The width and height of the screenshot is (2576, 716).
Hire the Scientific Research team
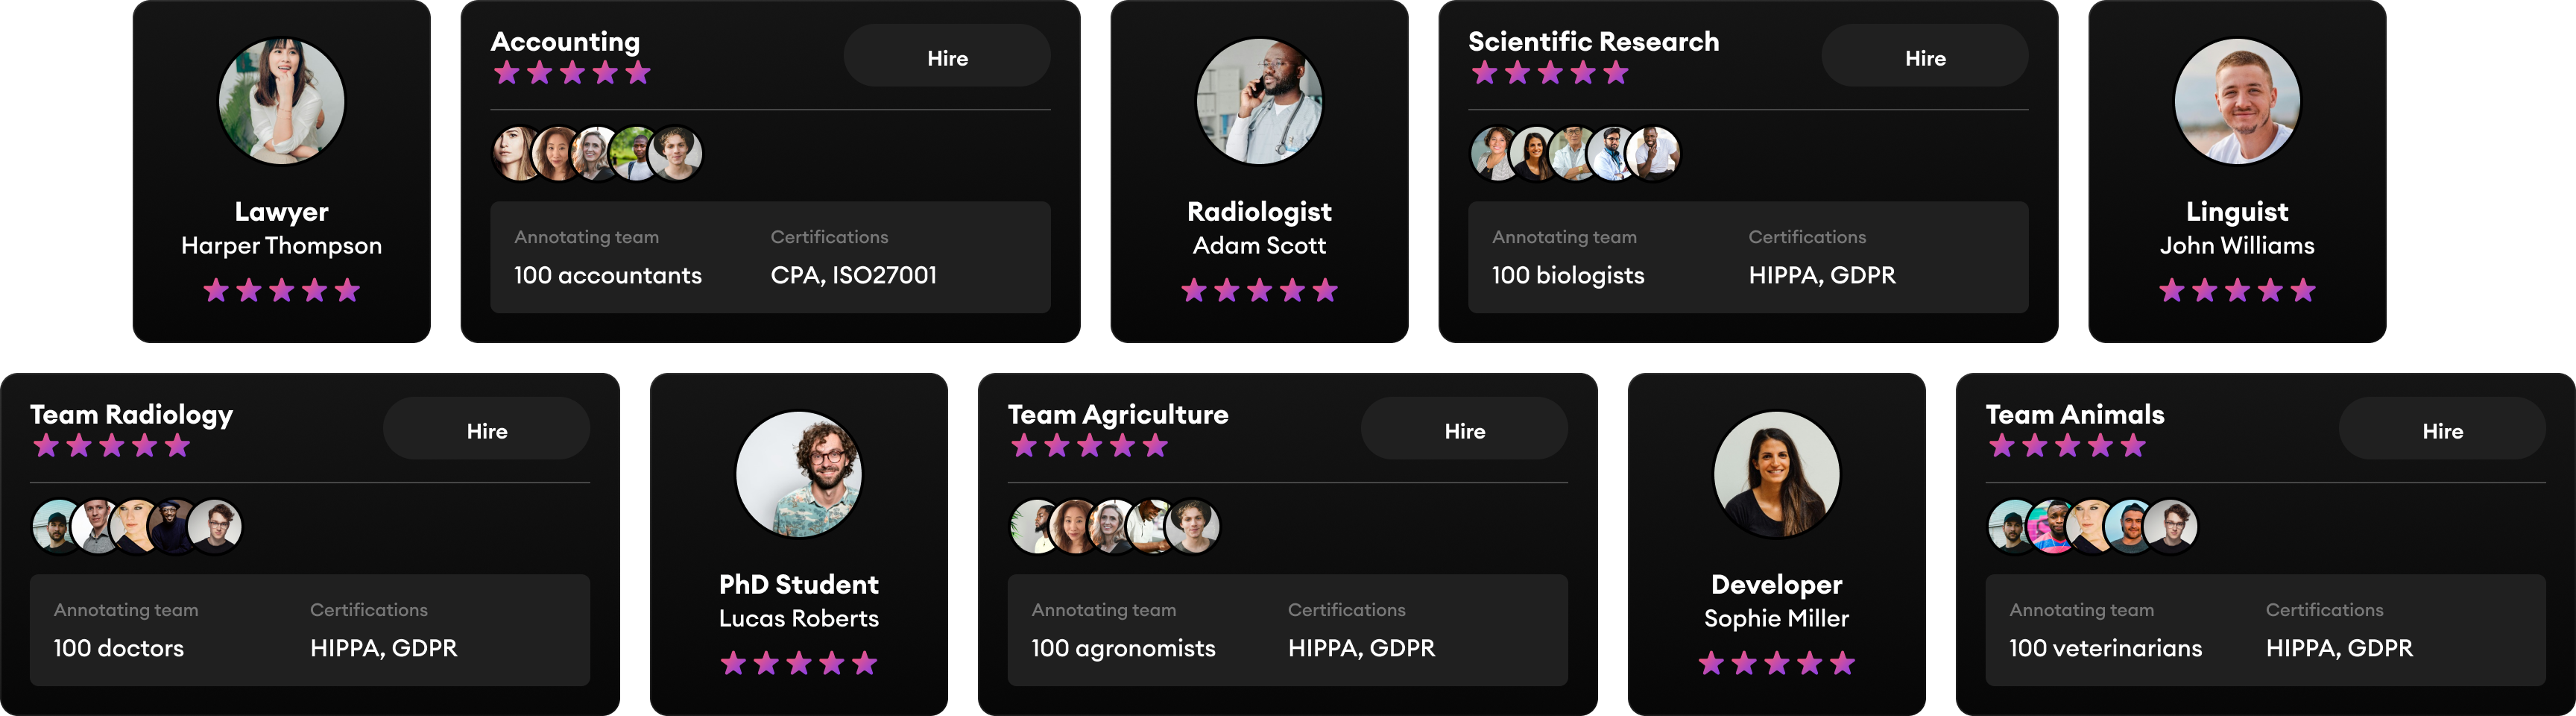(x=1924, y=56)
